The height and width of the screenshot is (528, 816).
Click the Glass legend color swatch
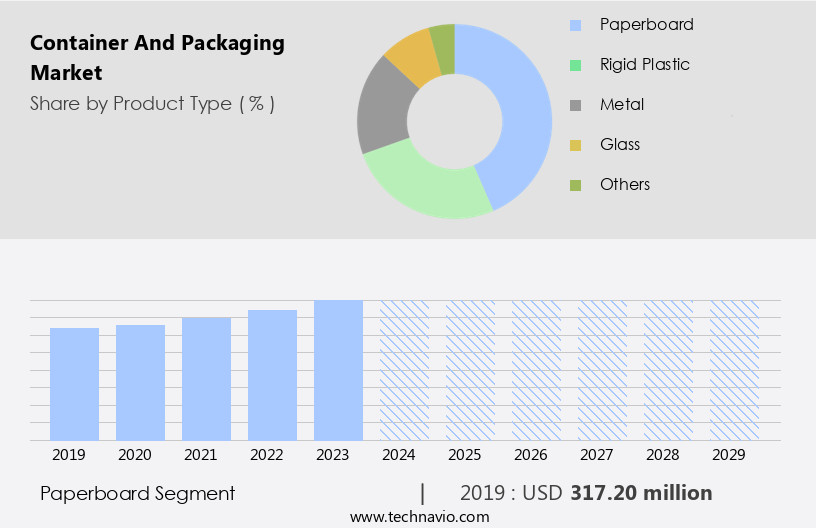click(575, 145)
